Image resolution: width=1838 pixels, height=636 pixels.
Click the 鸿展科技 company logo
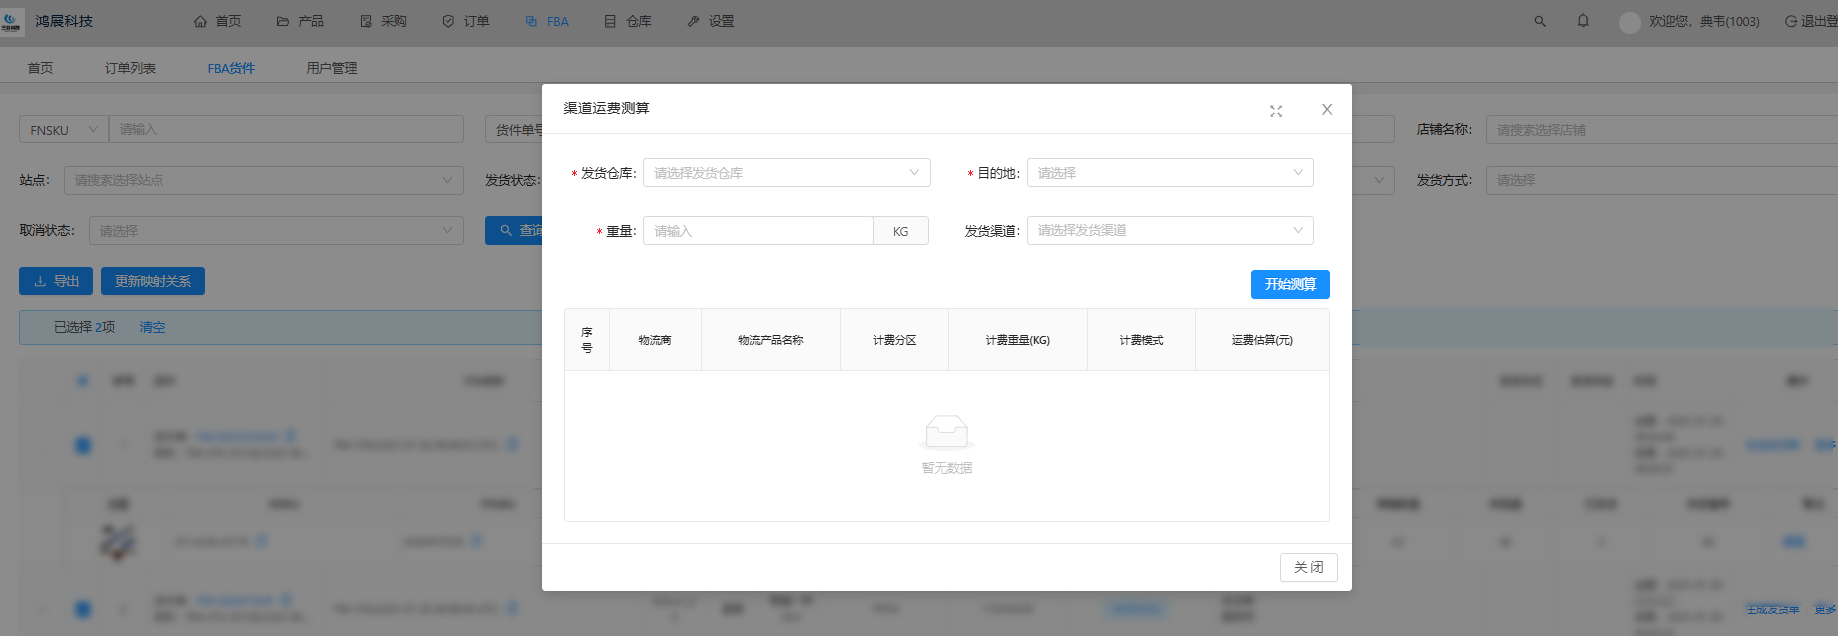[12, 22]
